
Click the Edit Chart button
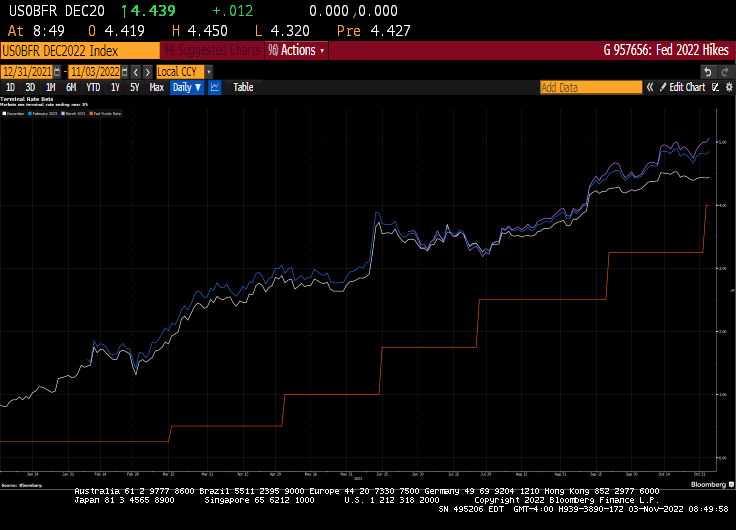pyautogui.click(x=687, y=87)
